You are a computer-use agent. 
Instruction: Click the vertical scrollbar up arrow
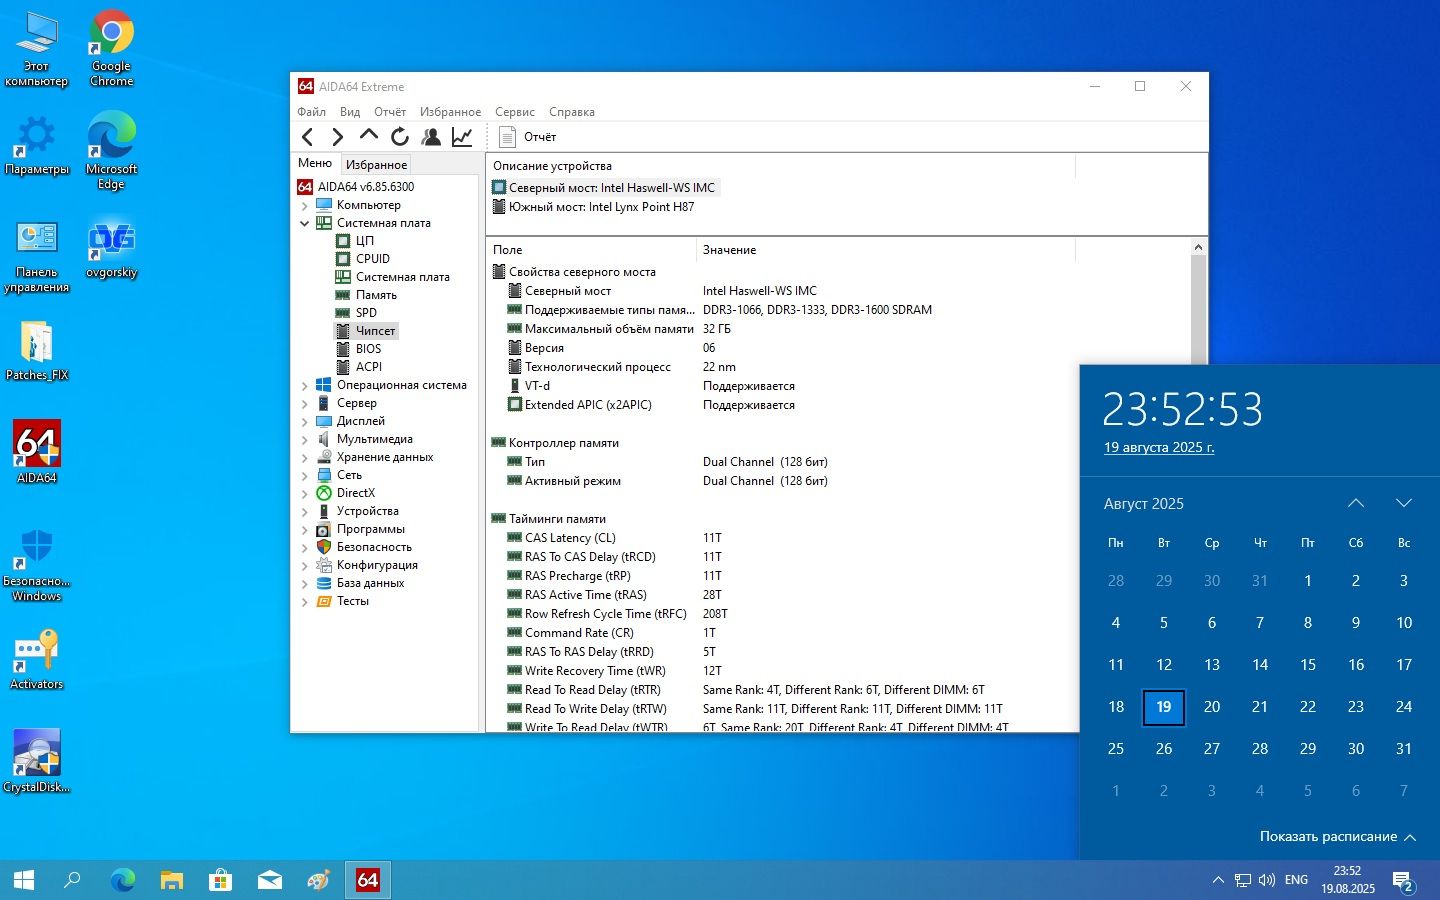tap(1198, 247)
